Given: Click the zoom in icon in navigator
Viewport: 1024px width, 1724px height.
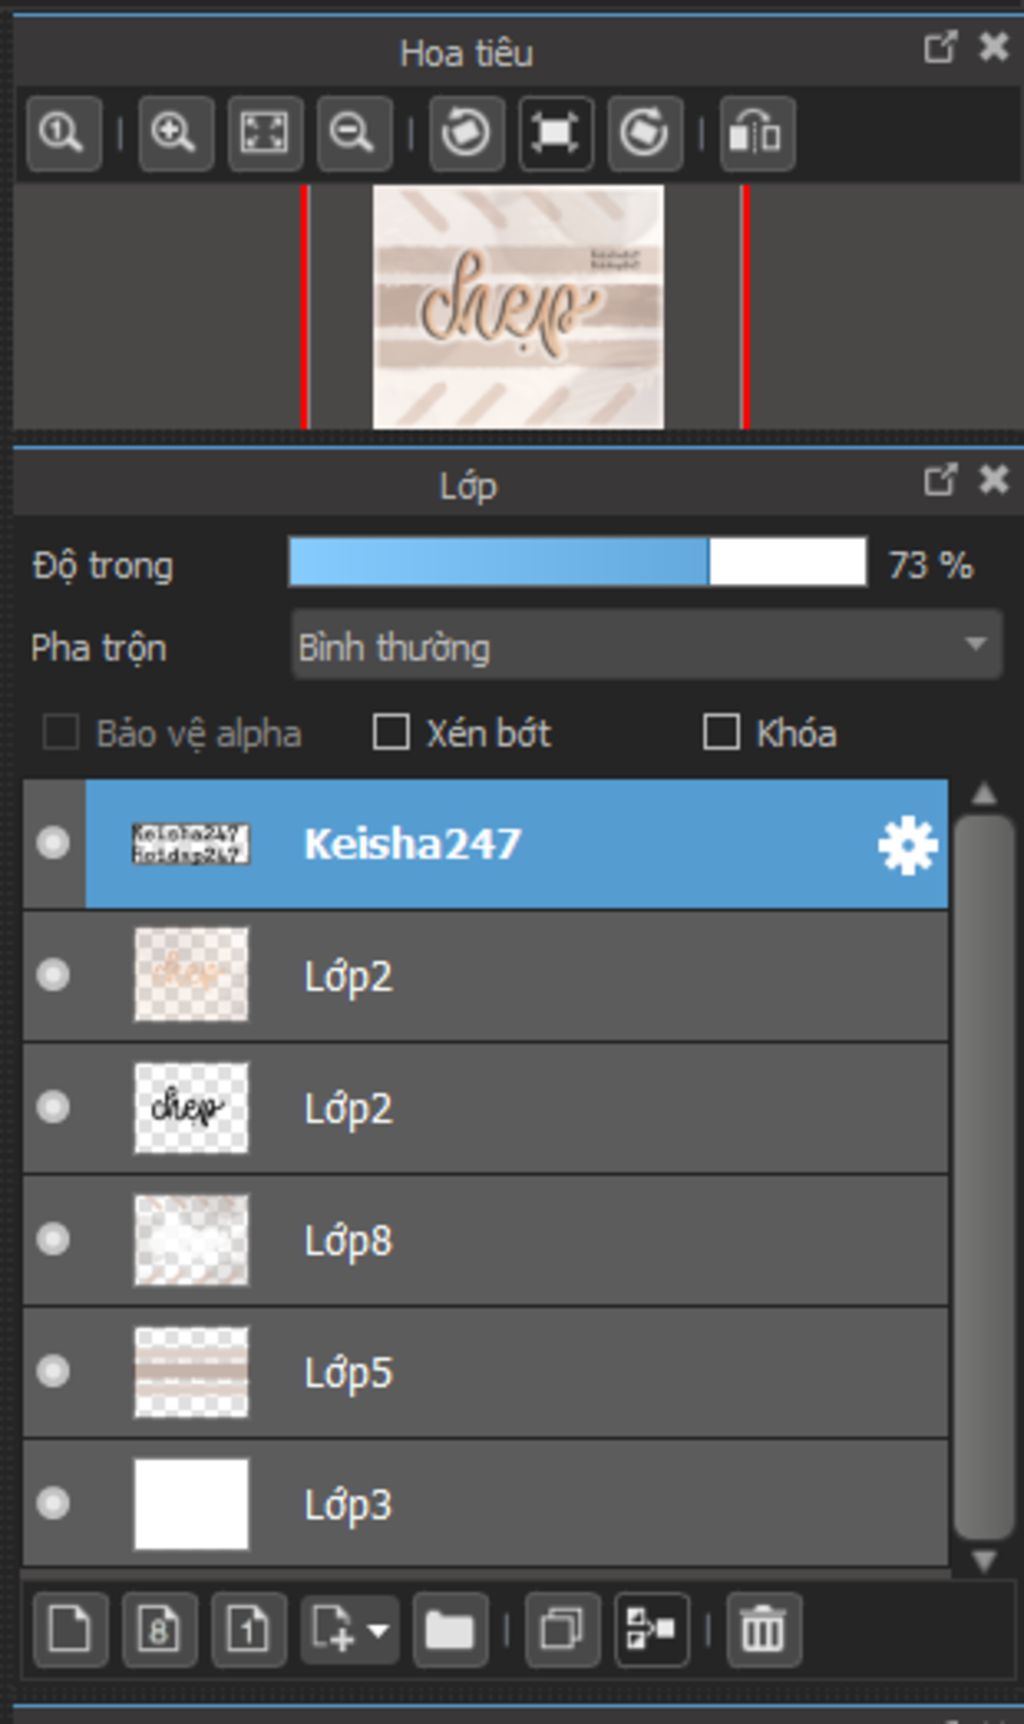Looking at the screenshot, I should 174,133.
